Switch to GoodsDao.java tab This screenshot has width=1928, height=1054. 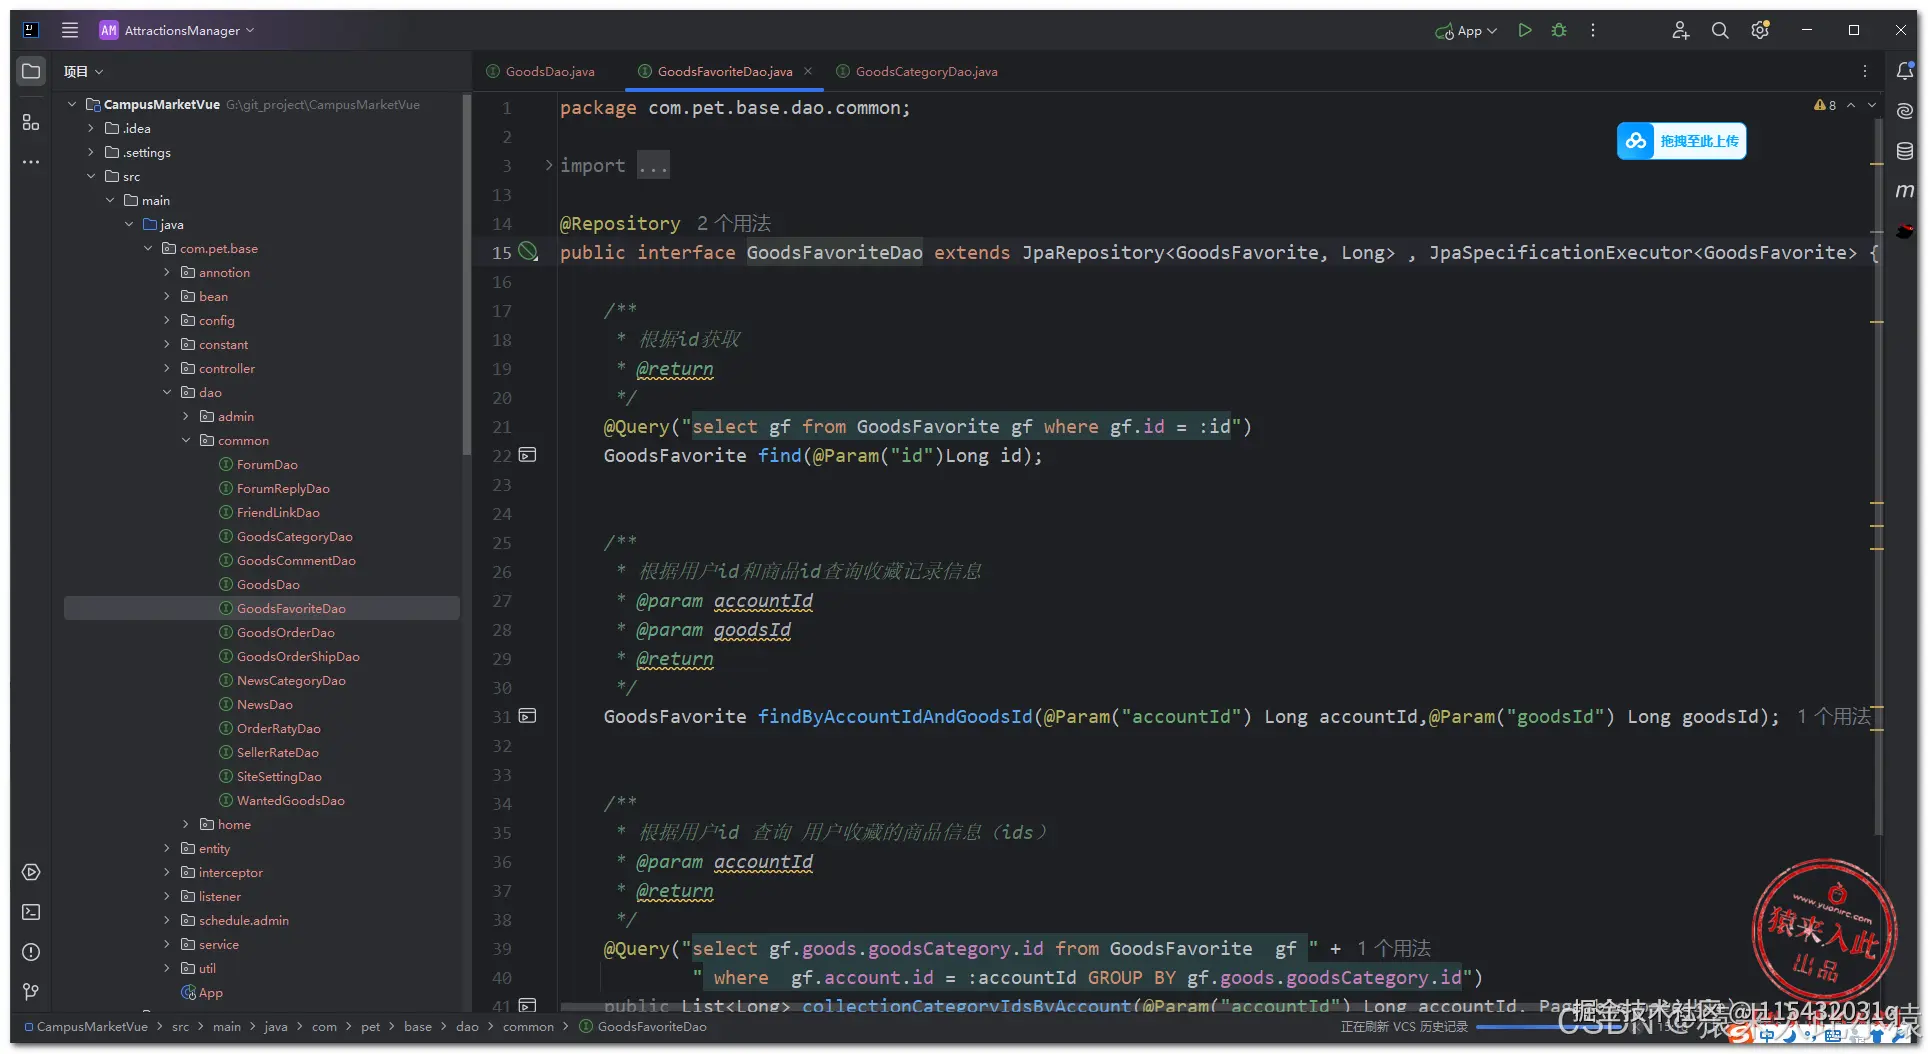541,71
